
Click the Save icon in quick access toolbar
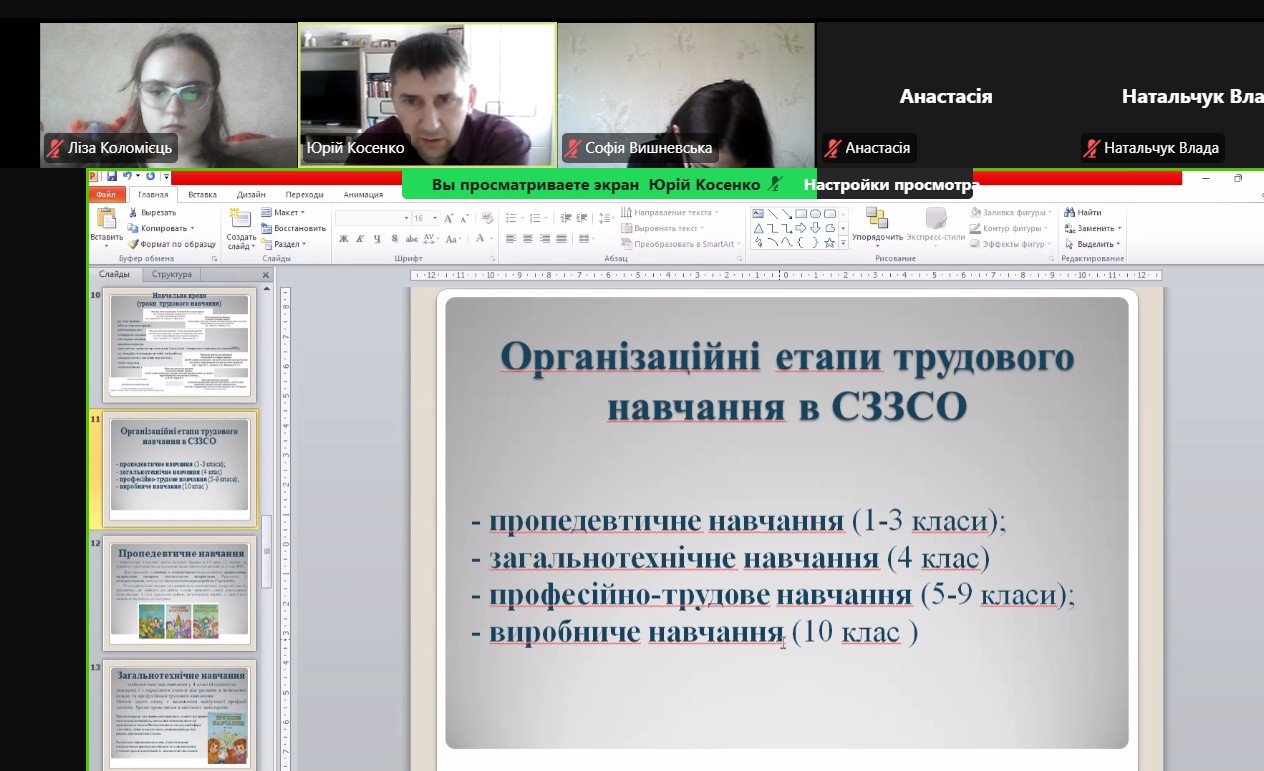coord(112,177)
